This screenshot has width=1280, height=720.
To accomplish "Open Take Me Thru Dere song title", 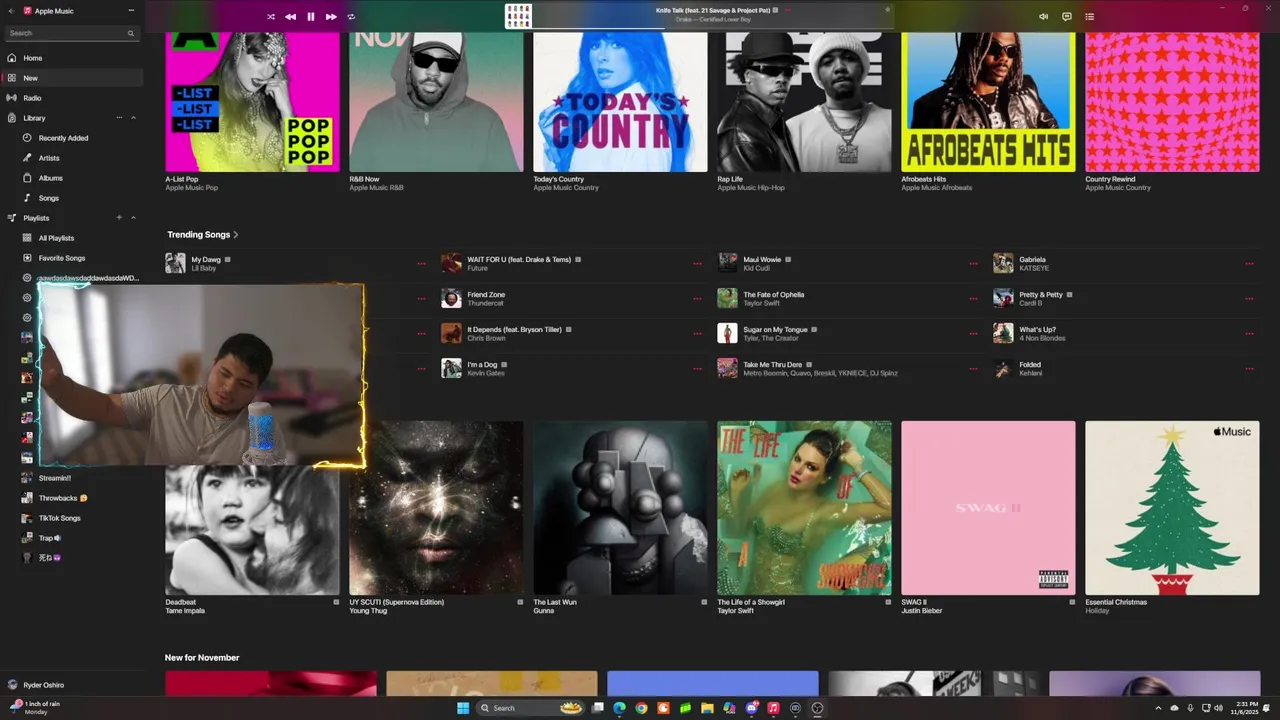I will click(x=773, y=365).
